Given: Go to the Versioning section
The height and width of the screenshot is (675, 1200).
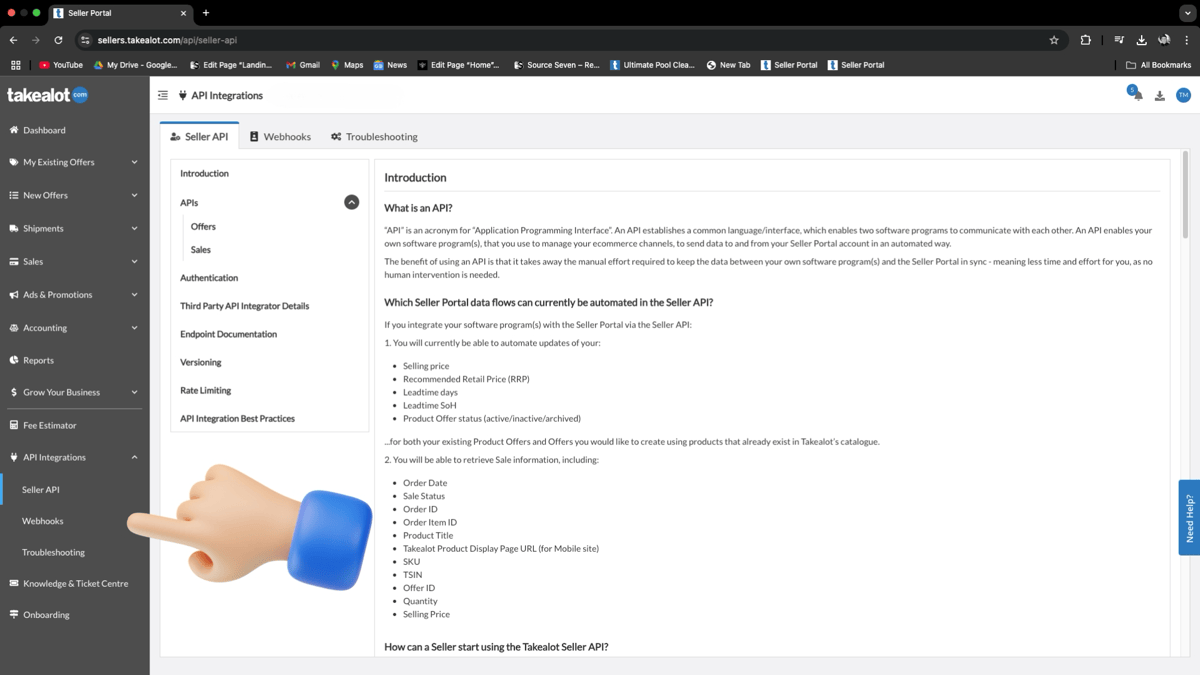Looking at the screenshot, I should pyautogui.click(x=201, y=362).
